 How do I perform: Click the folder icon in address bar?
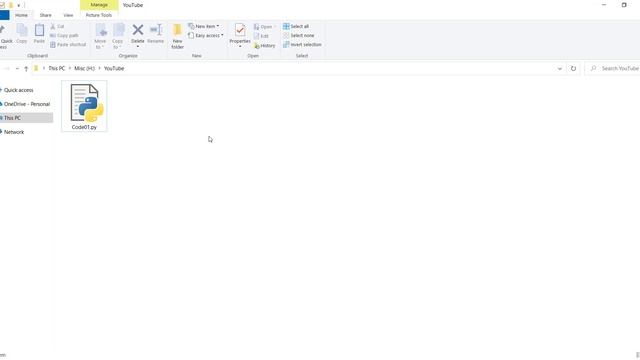[x=36, y=69]
